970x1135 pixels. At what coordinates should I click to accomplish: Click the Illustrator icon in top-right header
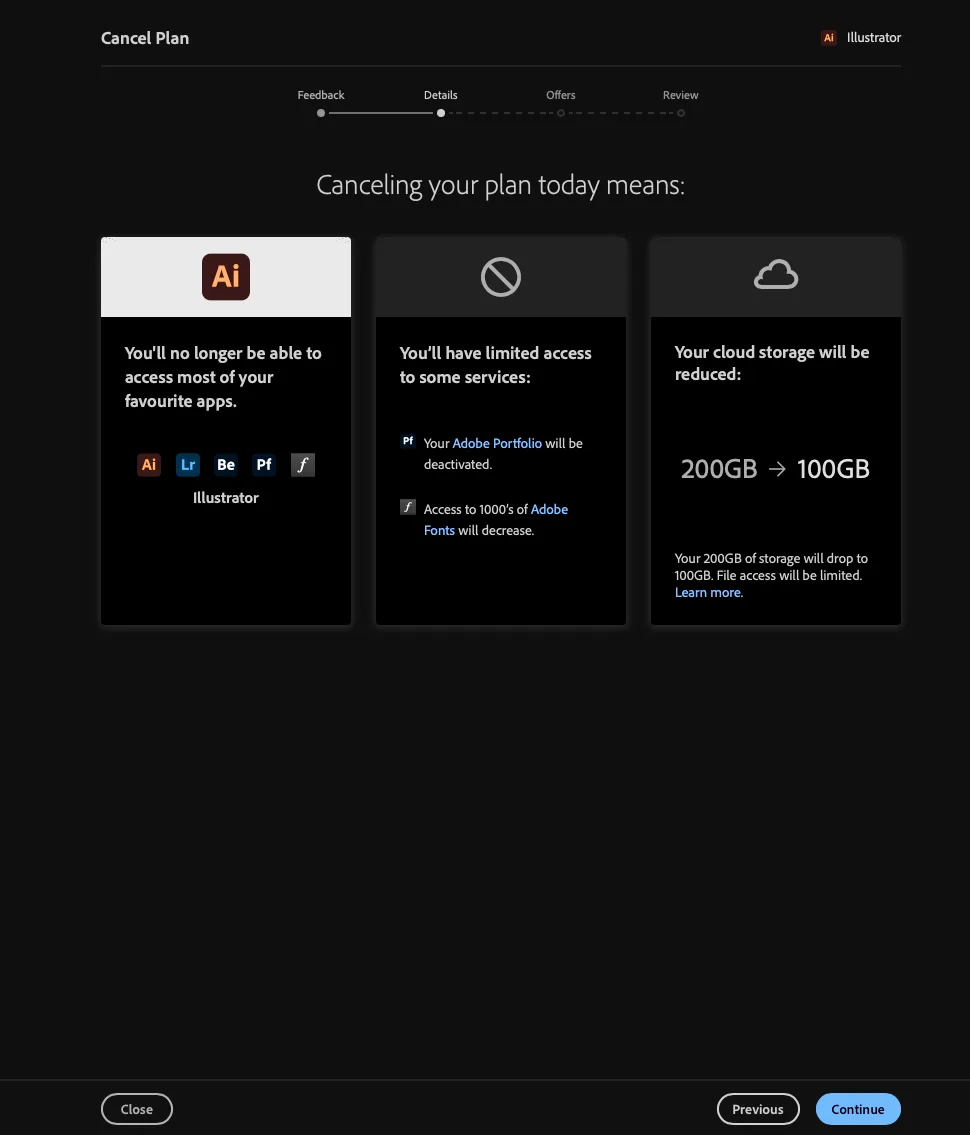click(829, 38)
